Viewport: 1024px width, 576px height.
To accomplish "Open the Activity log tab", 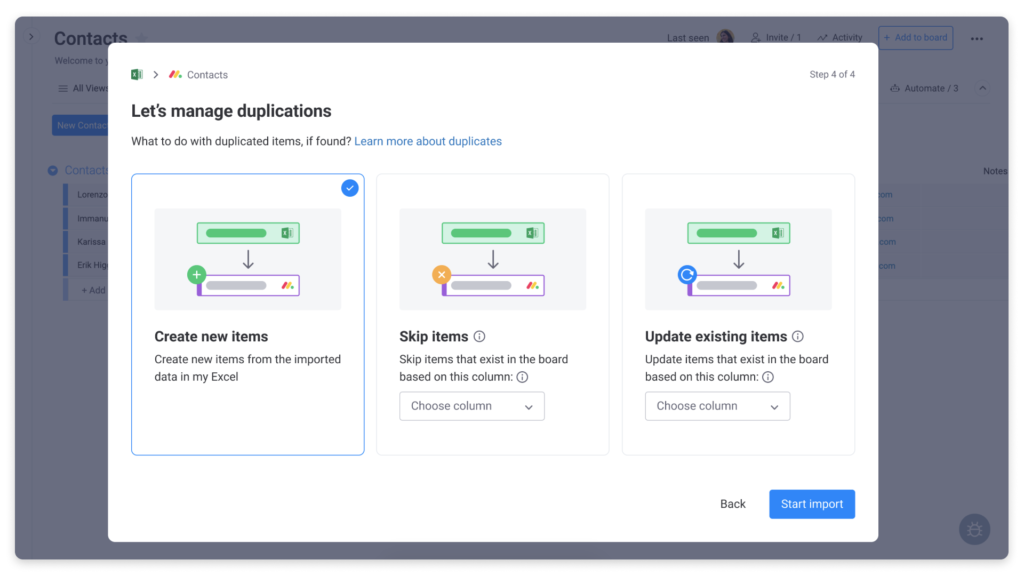I will point(839,38).
